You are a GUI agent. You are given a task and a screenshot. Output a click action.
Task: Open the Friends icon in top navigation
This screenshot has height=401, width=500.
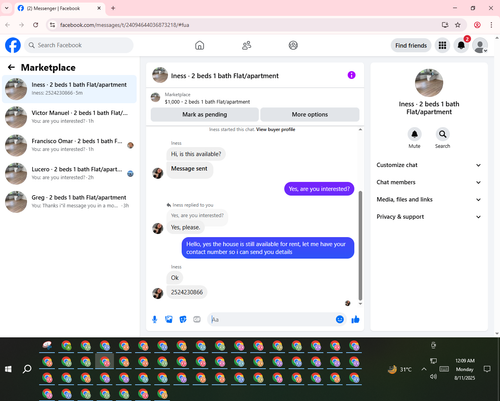click(x=246, y=45)
